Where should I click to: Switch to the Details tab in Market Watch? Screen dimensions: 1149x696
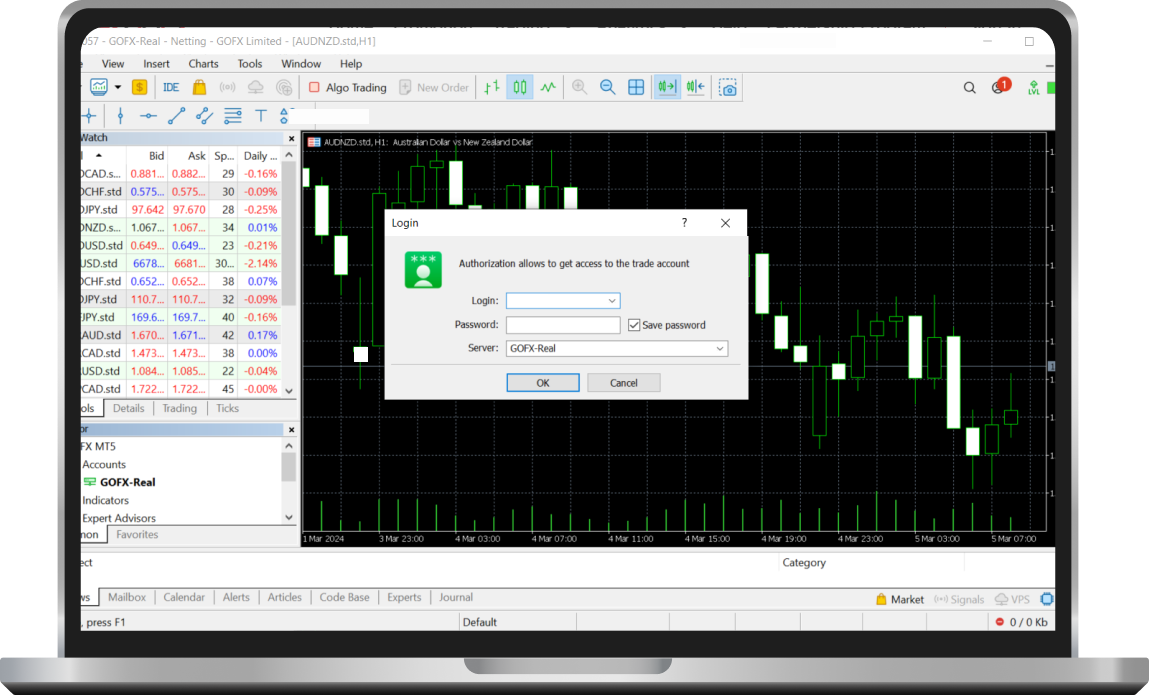tap(128, 408)
